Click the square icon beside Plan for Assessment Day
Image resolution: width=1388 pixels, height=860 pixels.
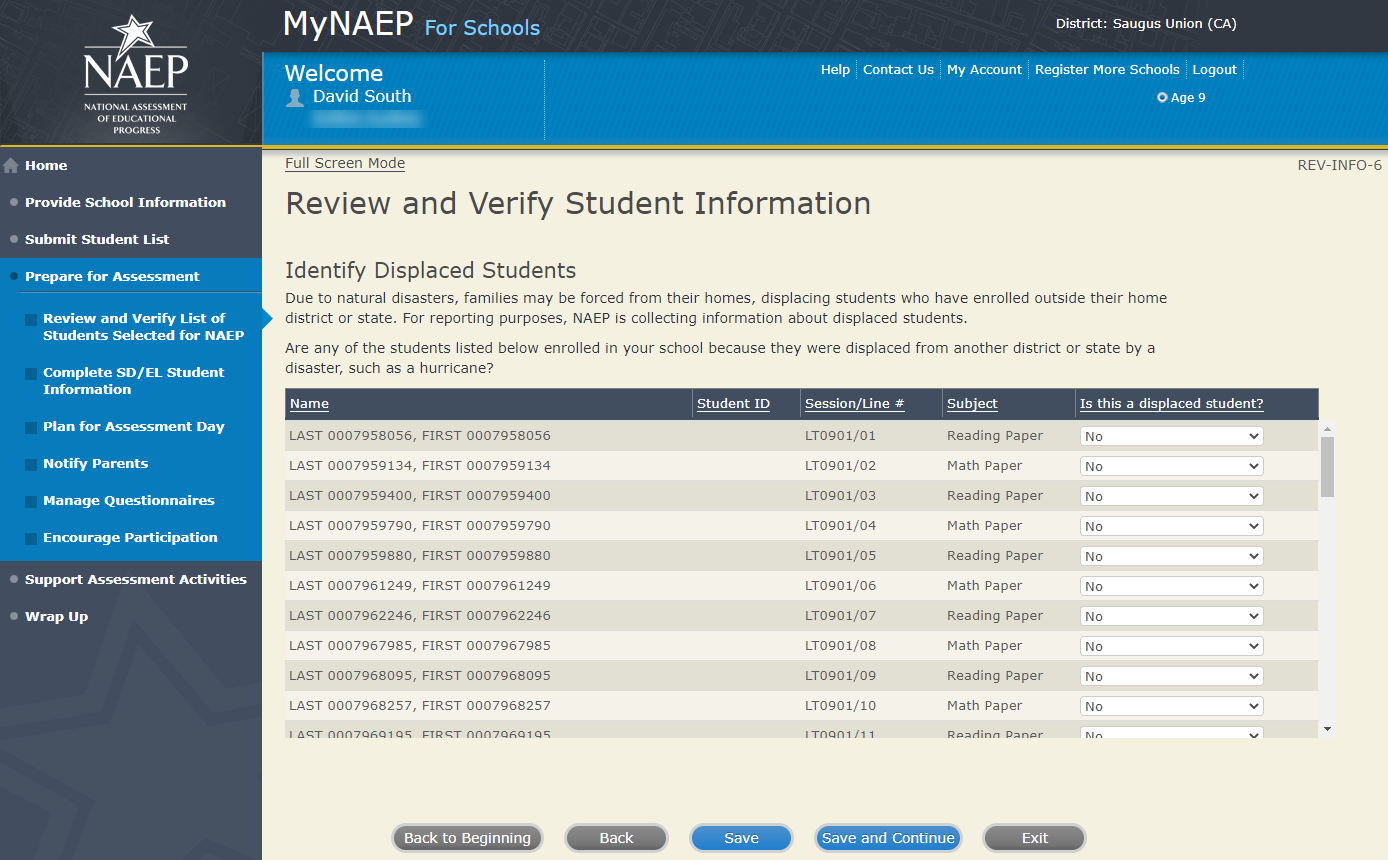click(31, 427)
